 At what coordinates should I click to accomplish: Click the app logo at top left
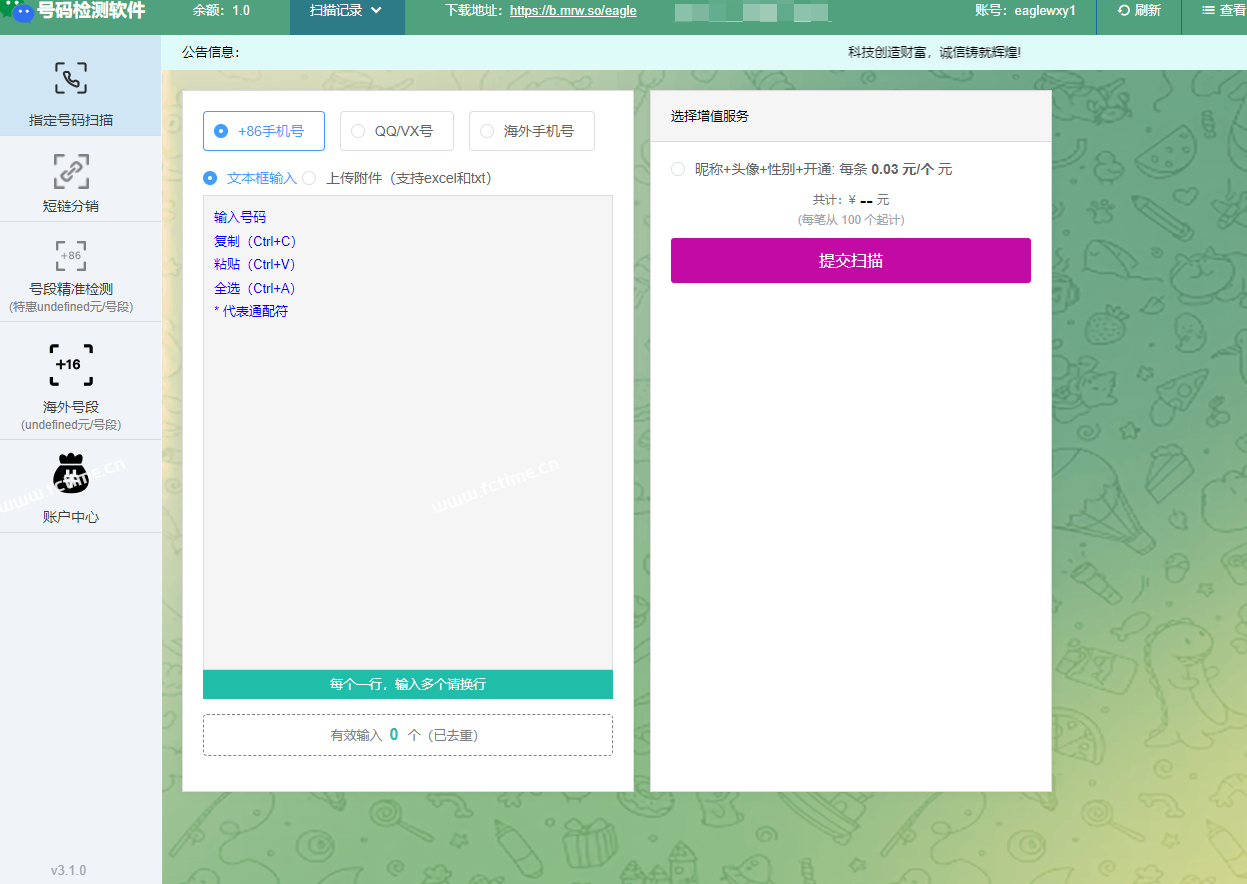click(x=18, y=11)
